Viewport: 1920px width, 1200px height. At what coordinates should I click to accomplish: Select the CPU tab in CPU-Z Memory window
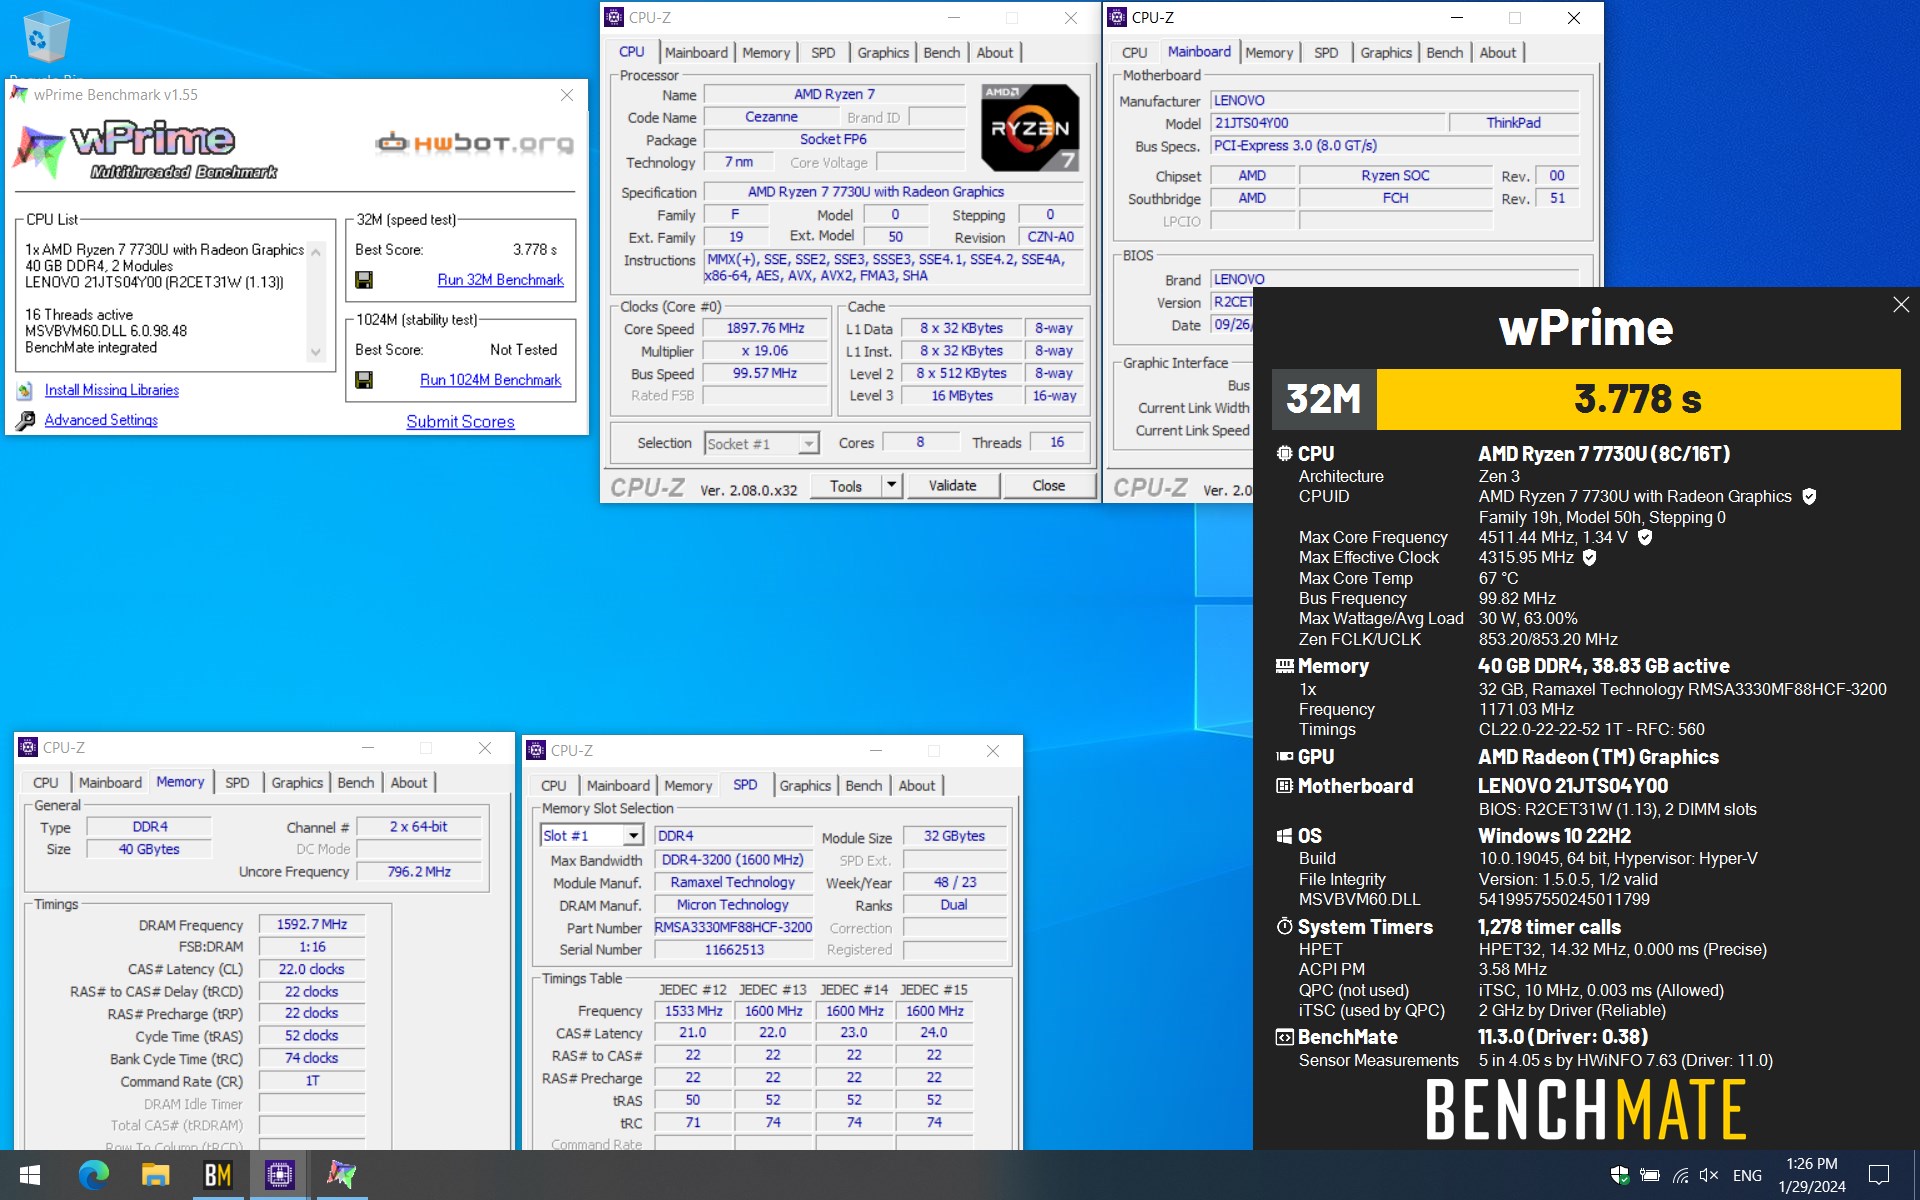tap(46, 782)
